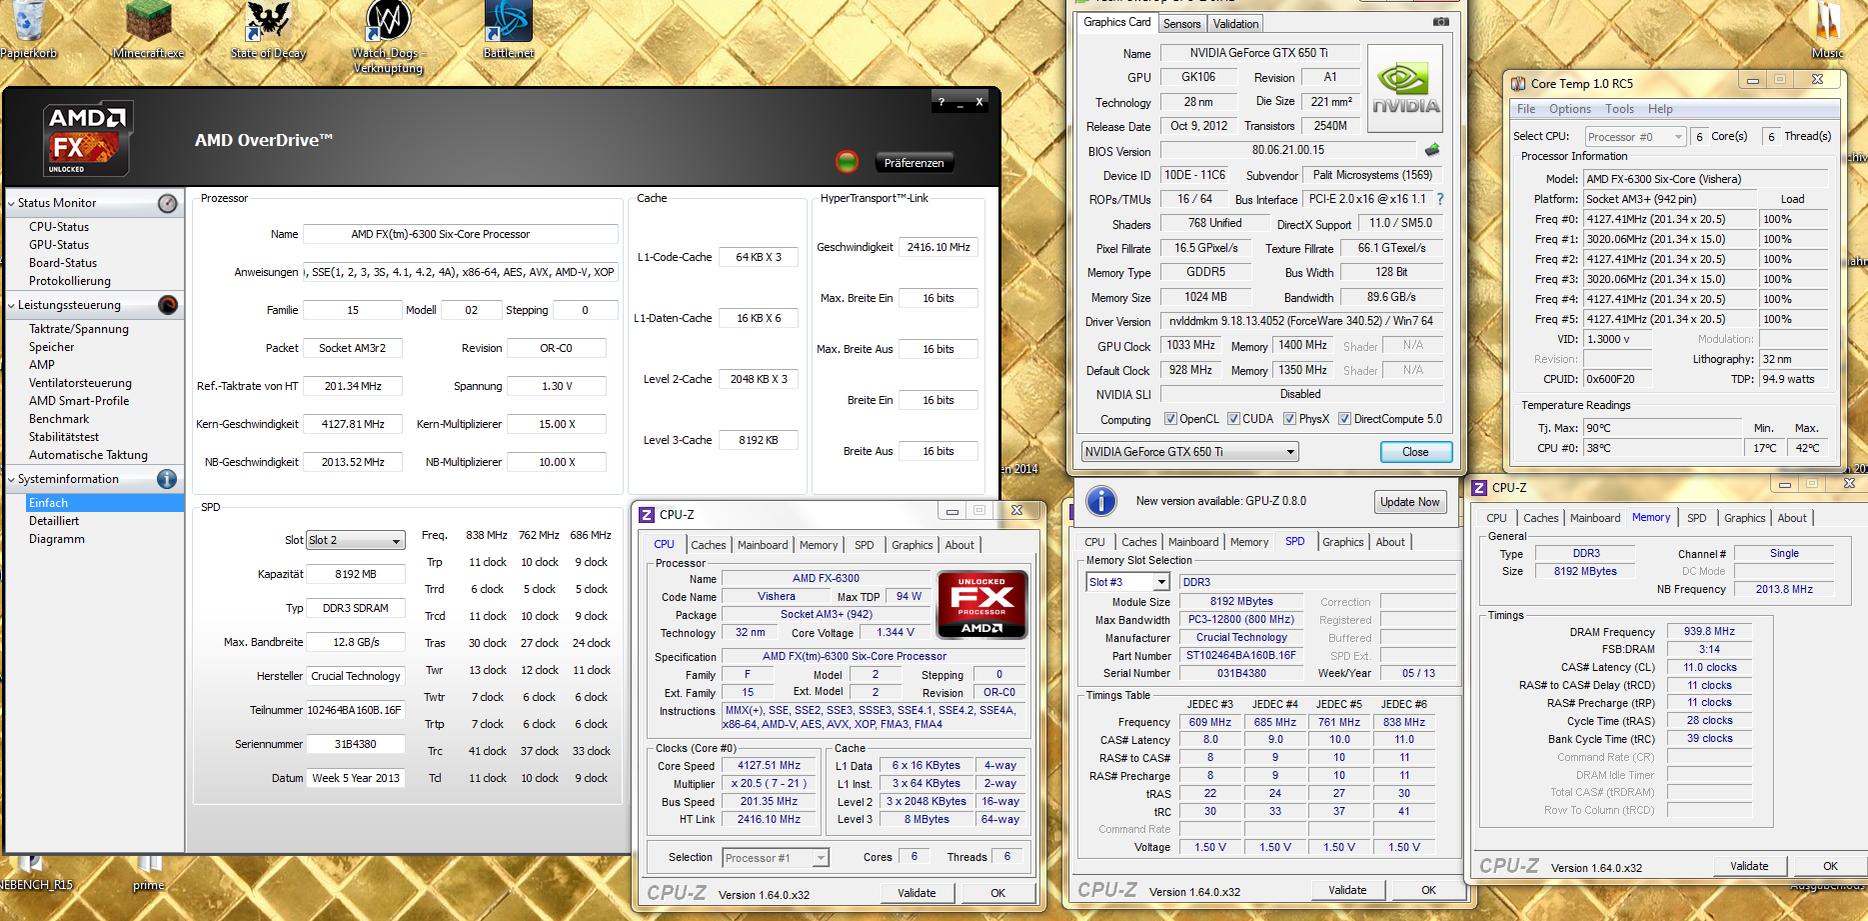Take a GPU-Z screenshot with the camera icon

[x=1441, y=22]
